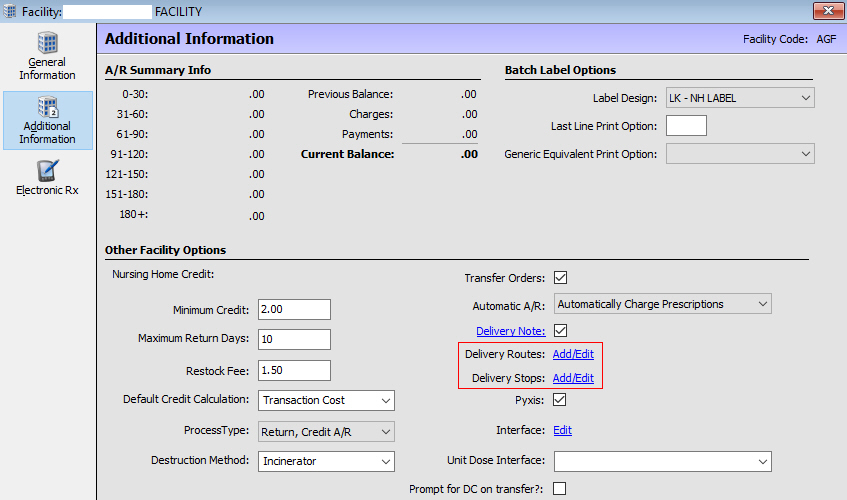Click the Payments label
The height and width of the screenshot is (500, 847).
pyautogui.click(x=367, y=134)
